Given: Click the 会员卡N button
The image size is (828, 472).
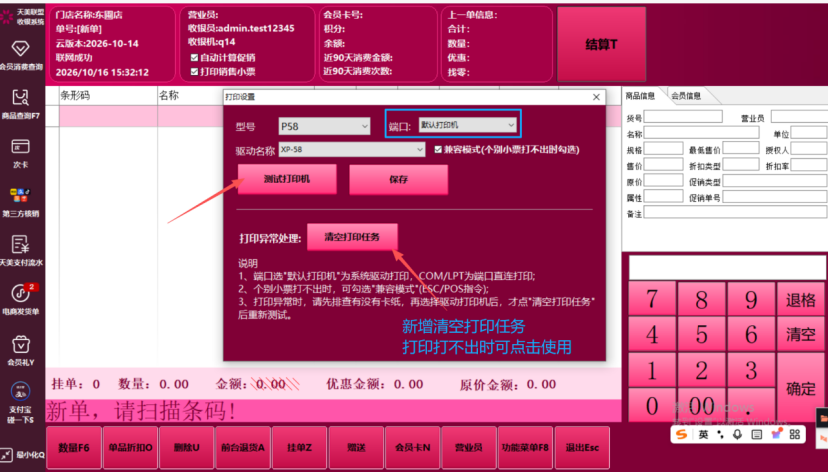Looking at the screenshot, I should click(412, 448).
